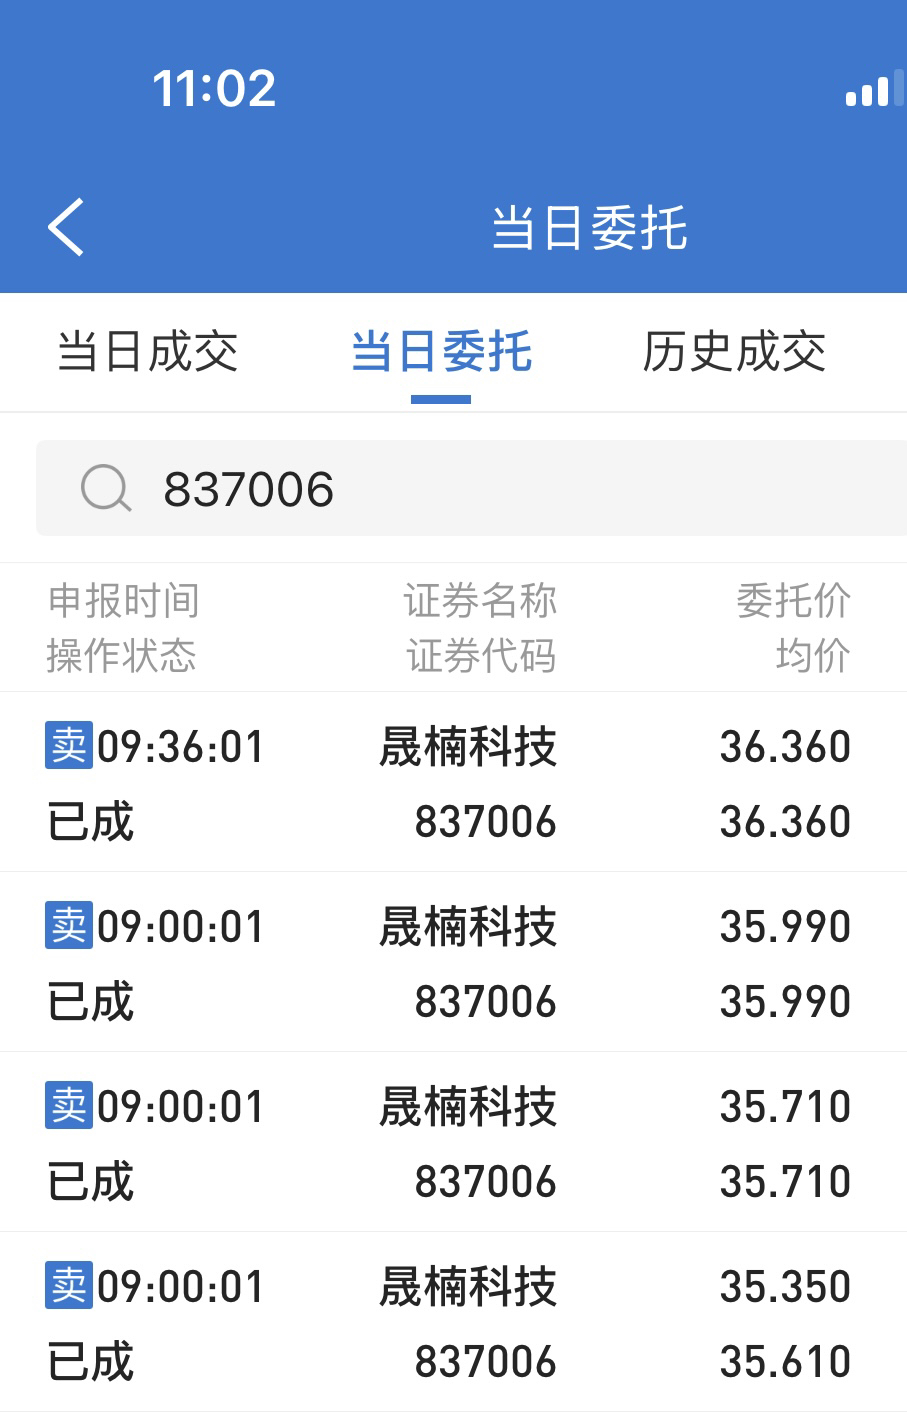Screen dimensions: 907x1427
Task: Tap code 837006 in the 35.350 order
Action: coord(485,1362)
